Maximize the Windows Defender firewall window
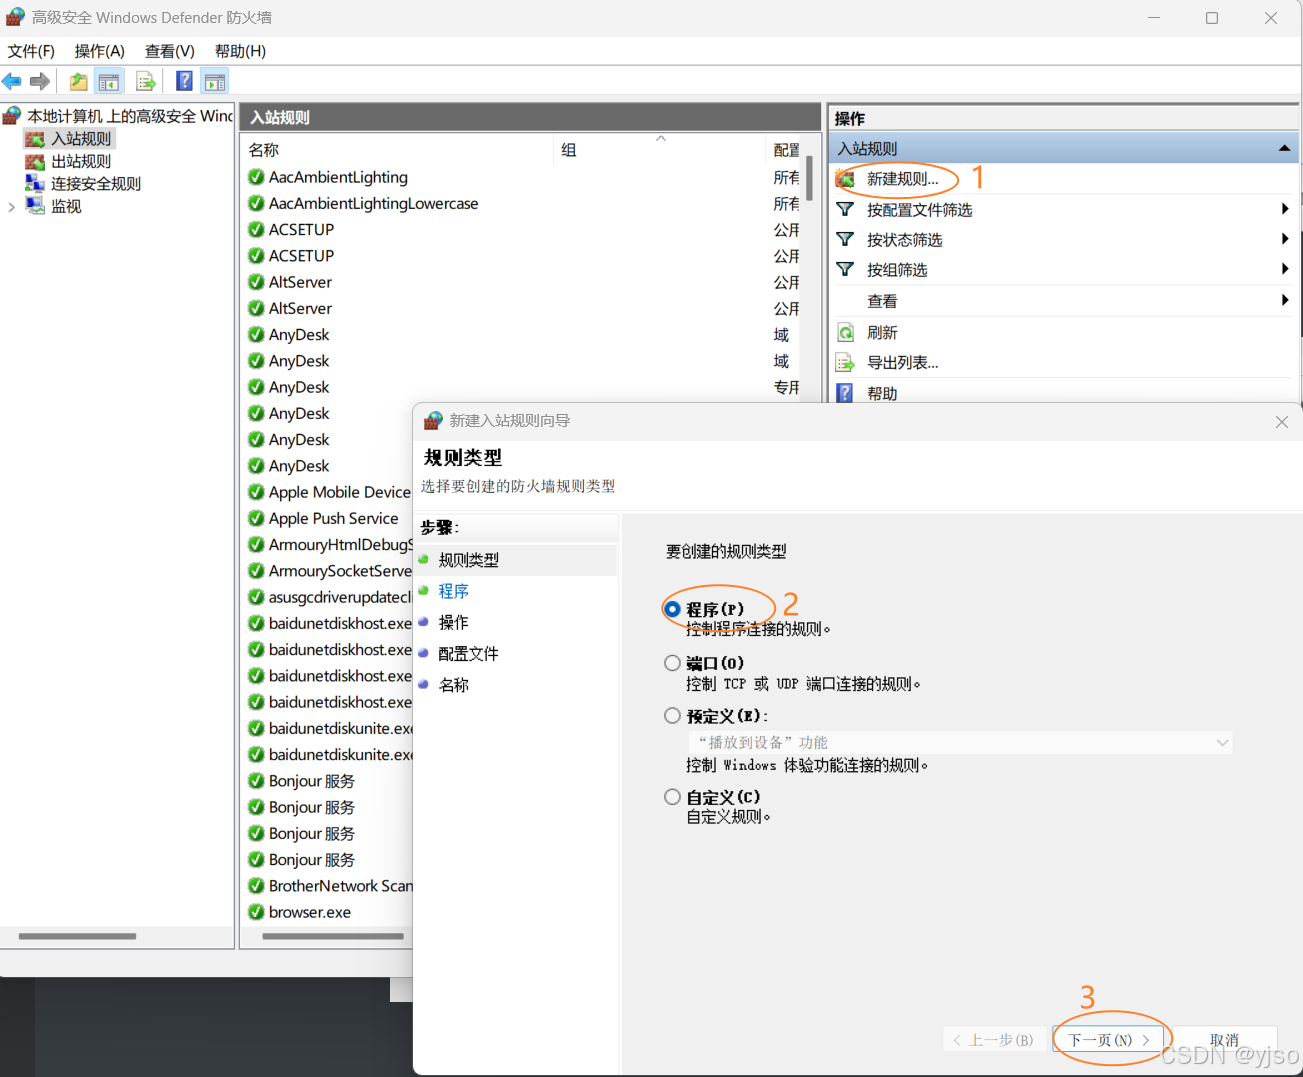Screen dimensions: 1303x1077 1212,18
